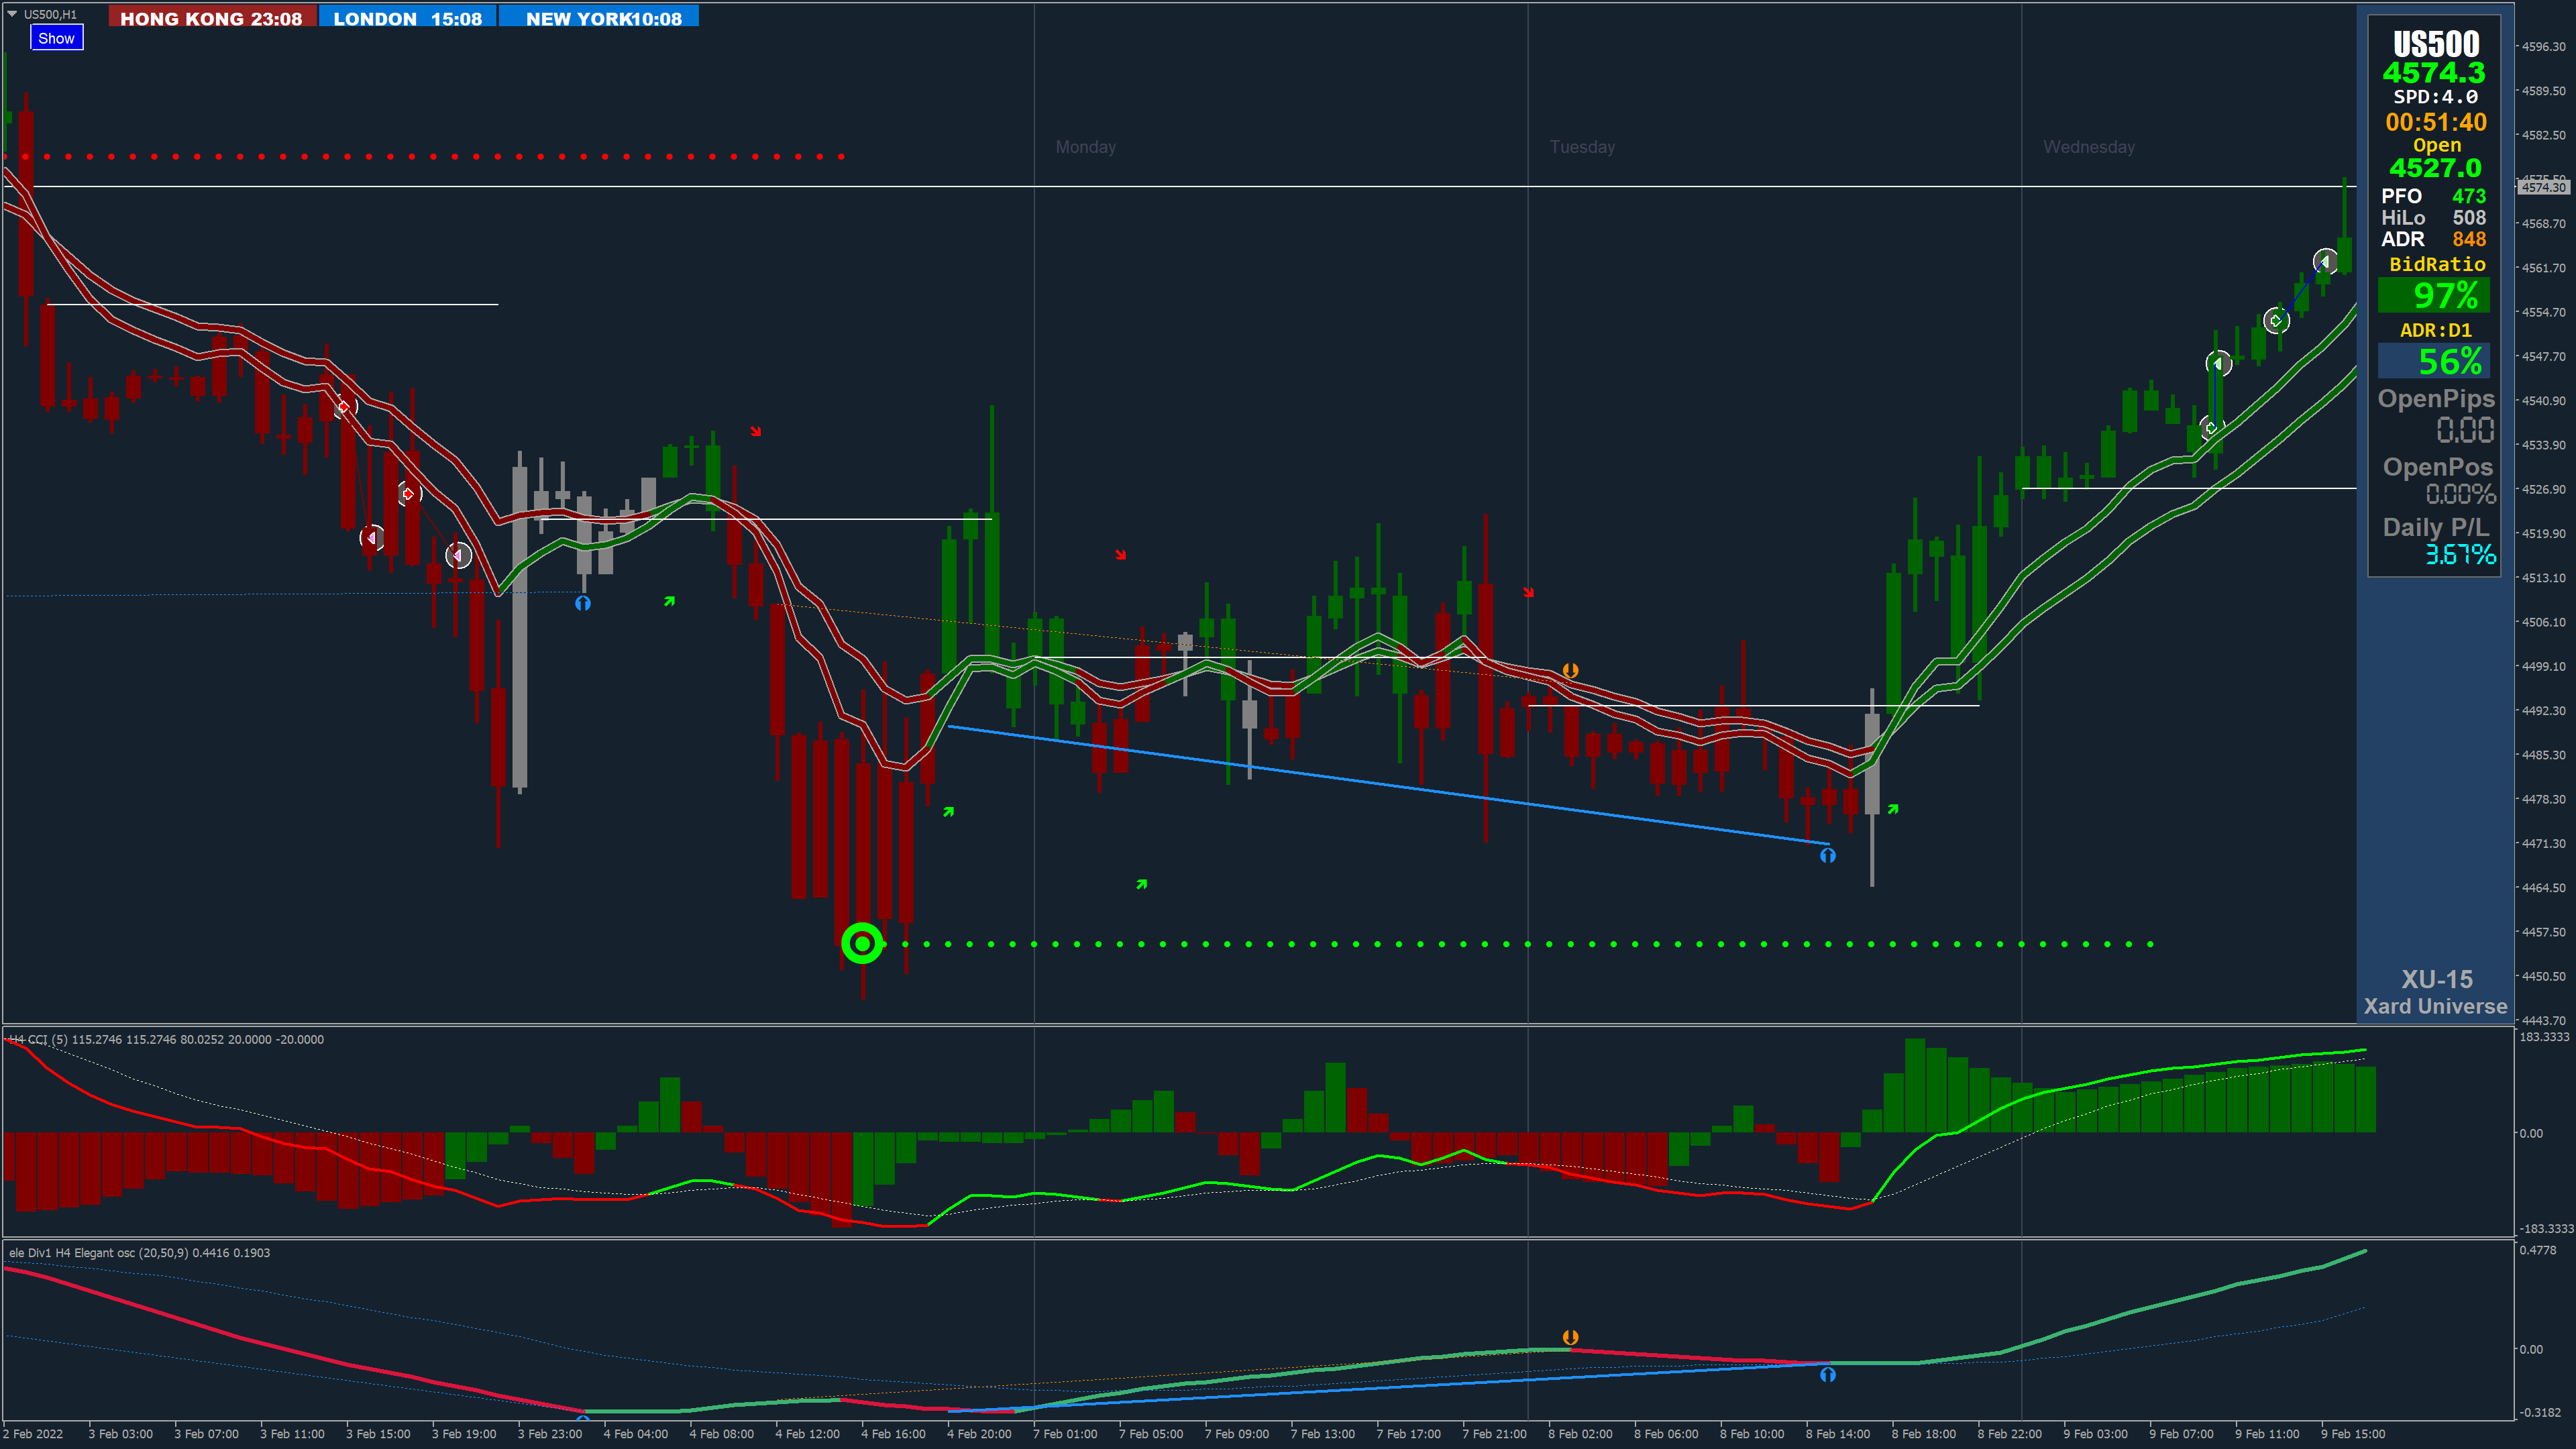Screen dimensions: 2576x1449
Task: Open the US500,H1 chart dropdown triangle
Action: click(12, 14)
